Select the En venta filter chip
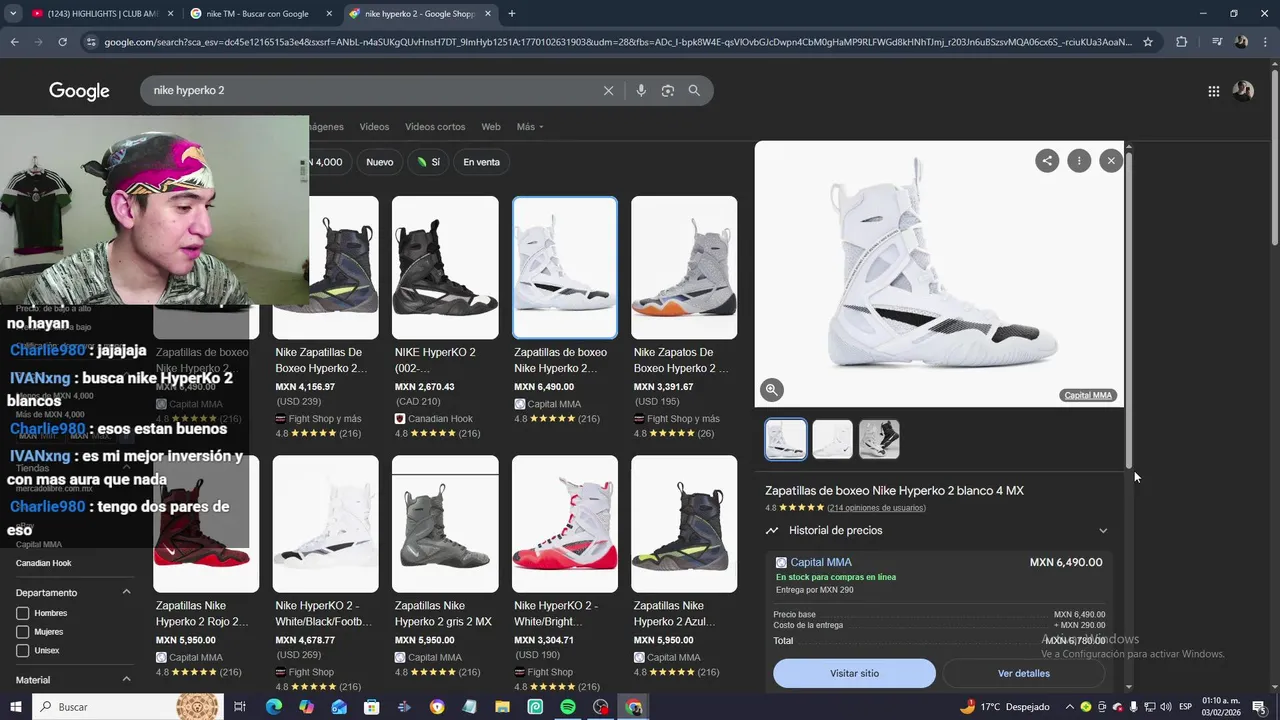Viewport: 1280px width, 720px height. (481, 162)
